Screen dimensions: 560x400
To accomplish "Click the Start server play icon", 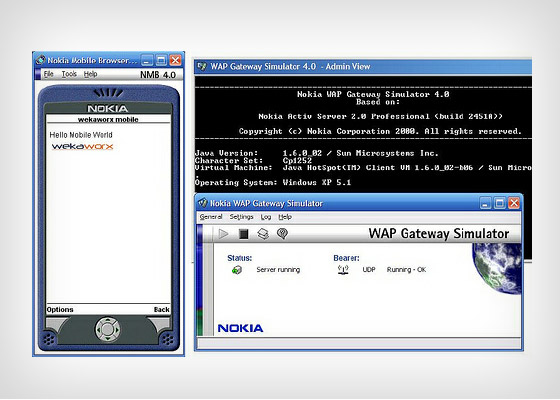I will pos(224,234).
